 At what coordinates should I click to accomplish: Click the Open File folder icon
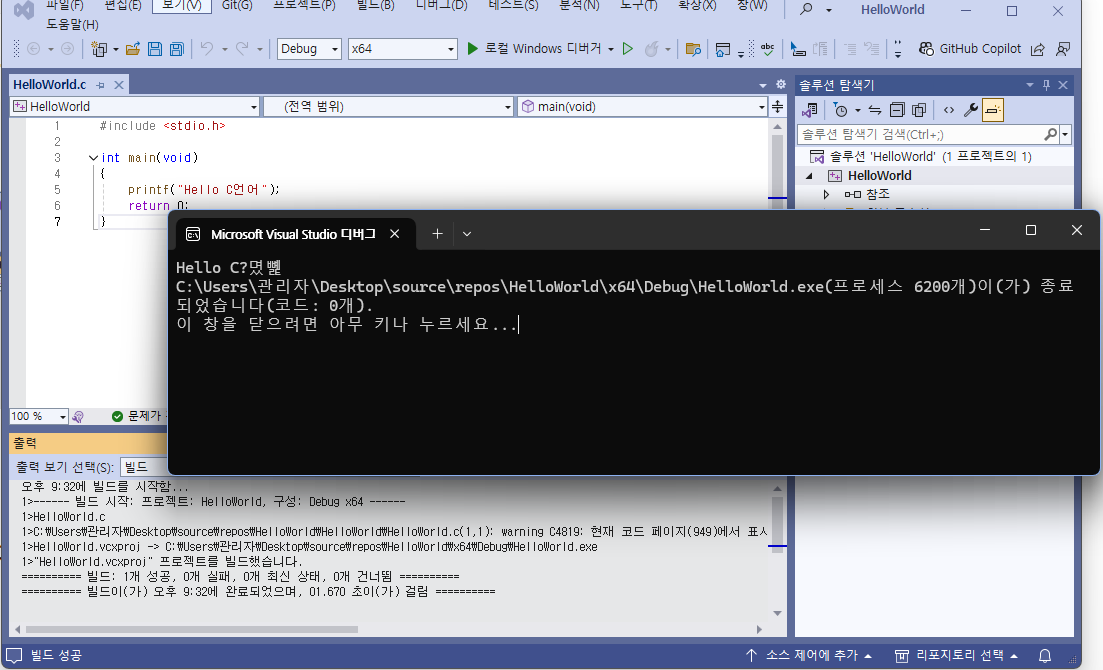[x=132, y=49]
